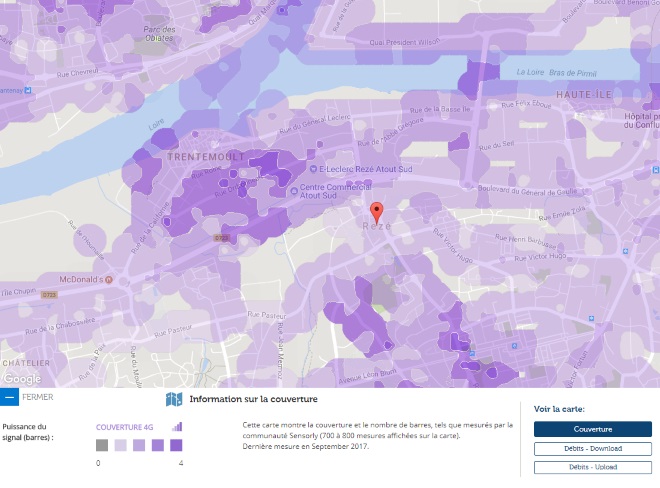Click the Google logo on the map

(21, 379)
